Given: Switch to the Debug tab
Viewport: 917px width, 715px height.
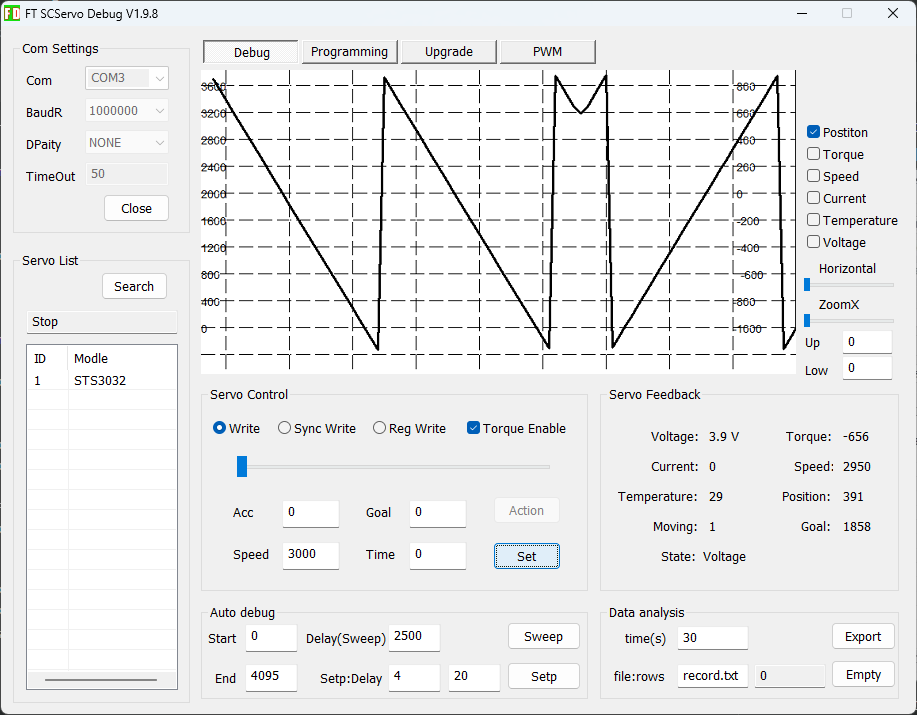Looking at the screenshot, I should point(251,52).
